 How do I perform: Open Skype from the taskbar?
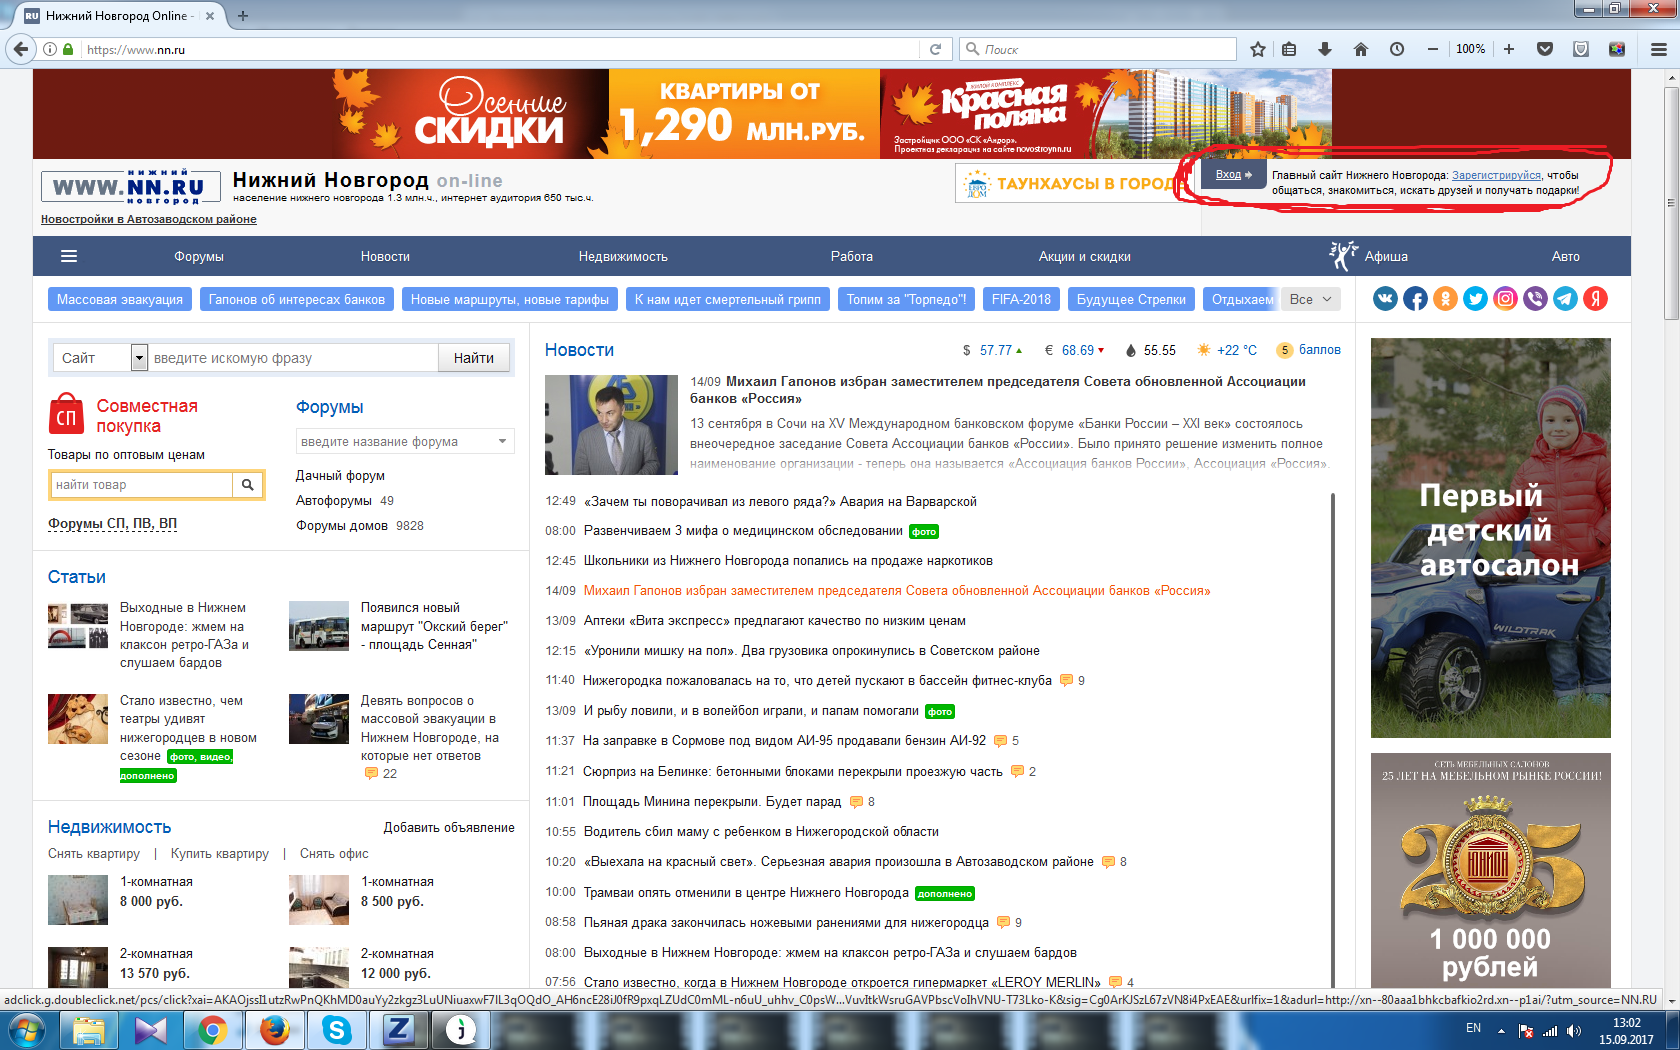[x=337, y=1030]
